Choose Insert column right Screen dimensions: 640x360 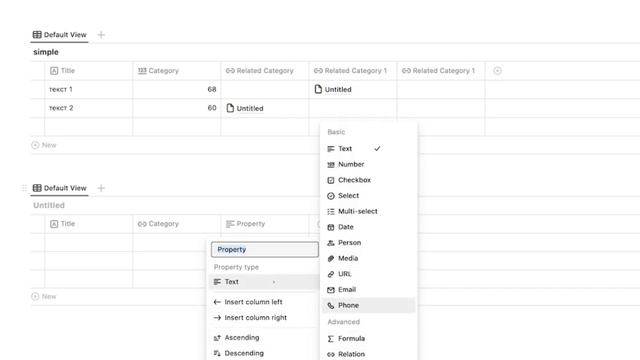pyautogui.click(x=264, y=318)
